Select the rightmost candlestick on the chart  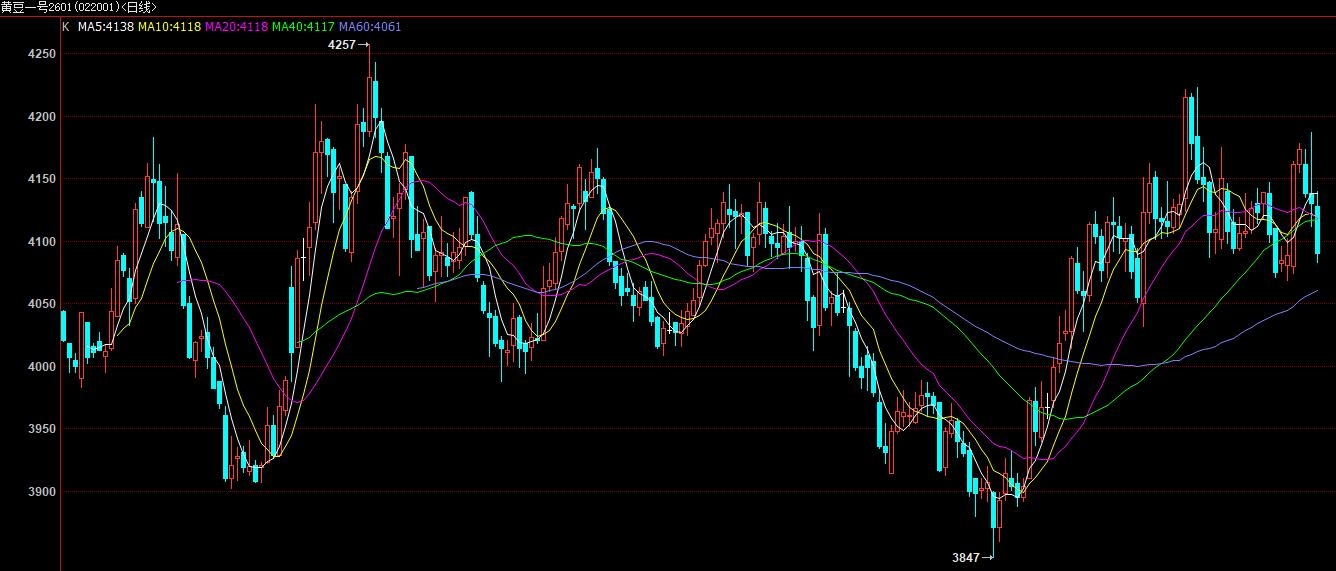pyautogui.click(x=1318, y=230)
